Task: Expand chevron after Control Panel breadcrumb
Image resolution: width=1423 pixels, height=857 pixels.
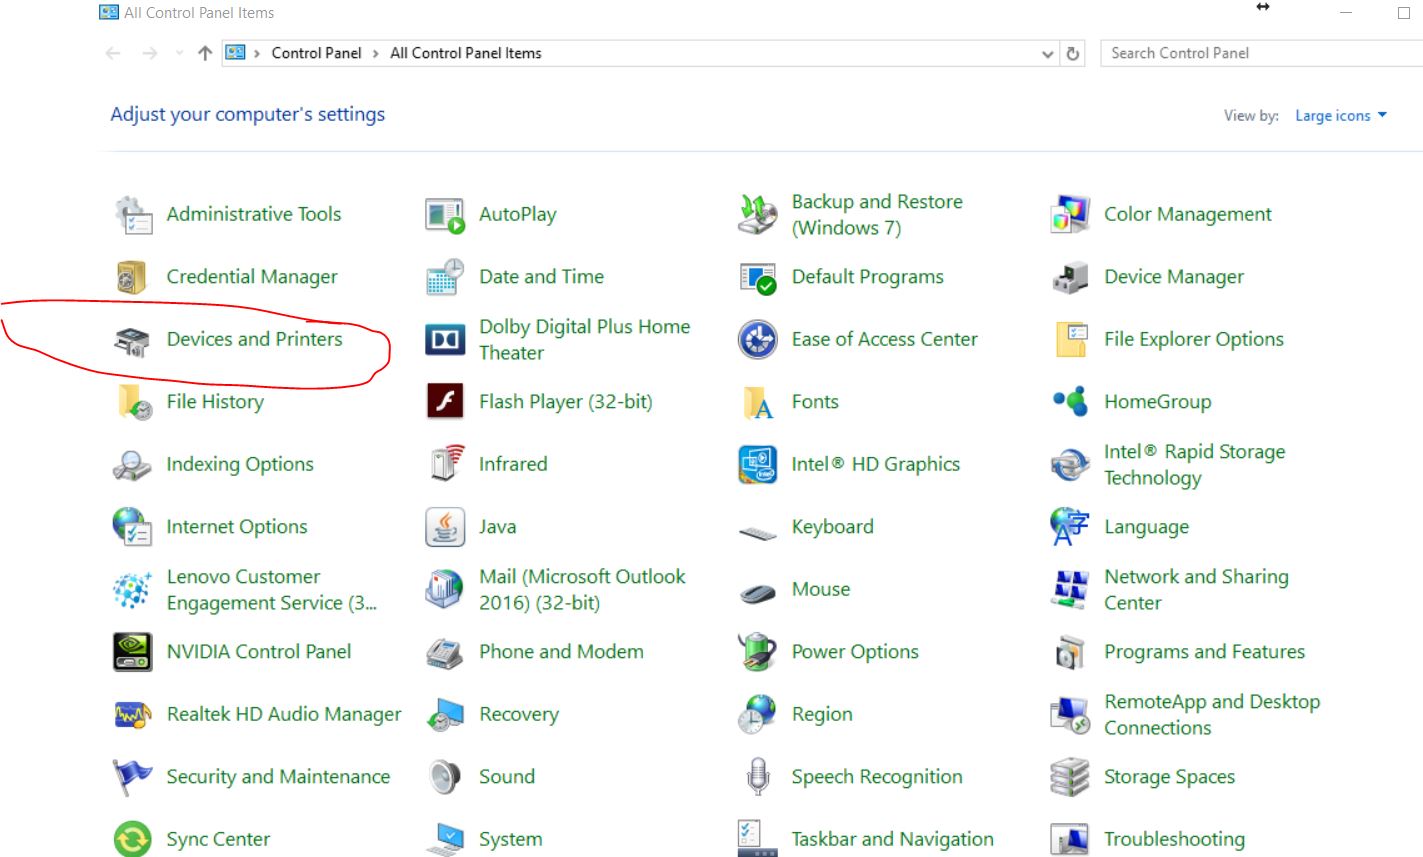Action: click(376, 54)
